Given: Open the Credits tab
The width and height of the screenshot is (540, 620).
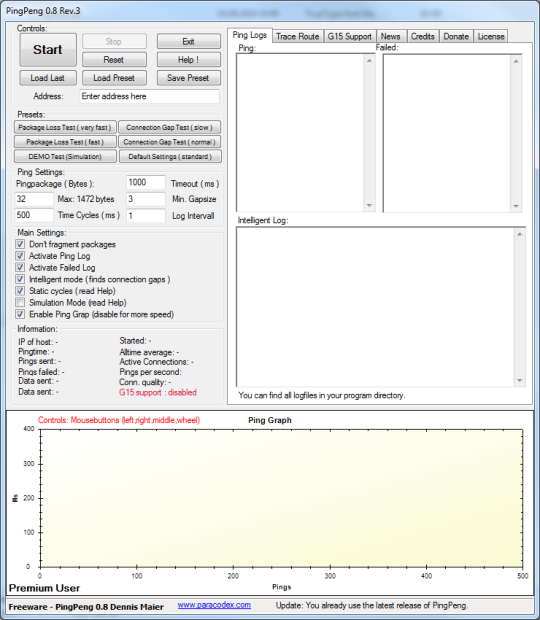Looking at the screenshot, I should (x=423, y=36).
